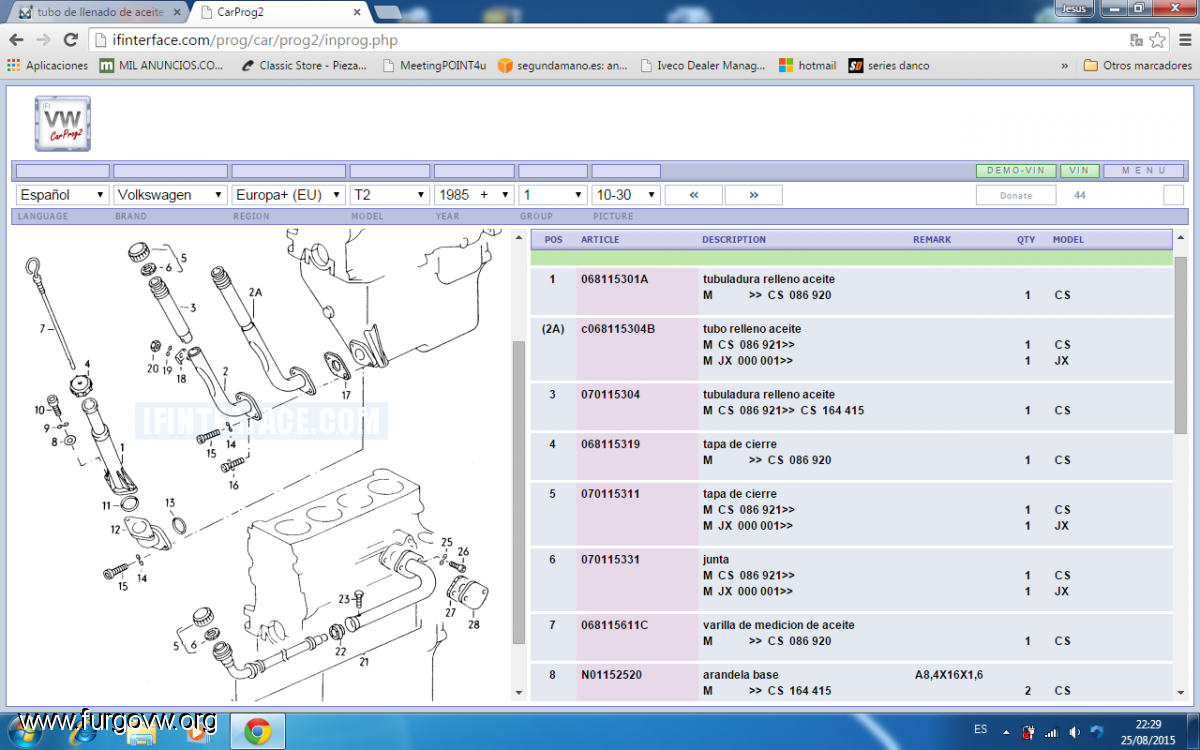Open the volume speaker tray icon
The width and height of the screenshot is (1200, 750).
(1074, 732)
